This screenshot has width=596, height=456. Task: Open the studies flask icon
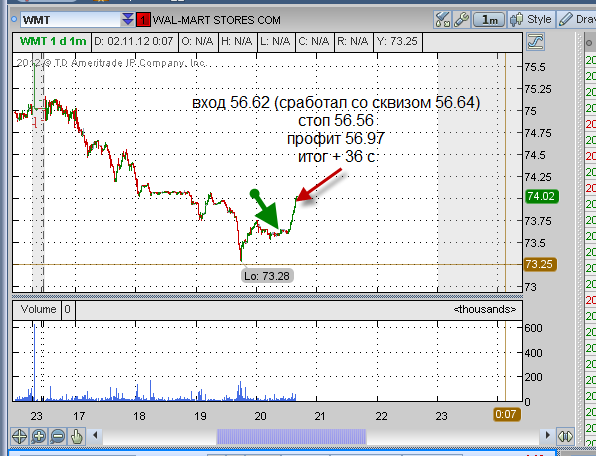click(x=442, y=19)
